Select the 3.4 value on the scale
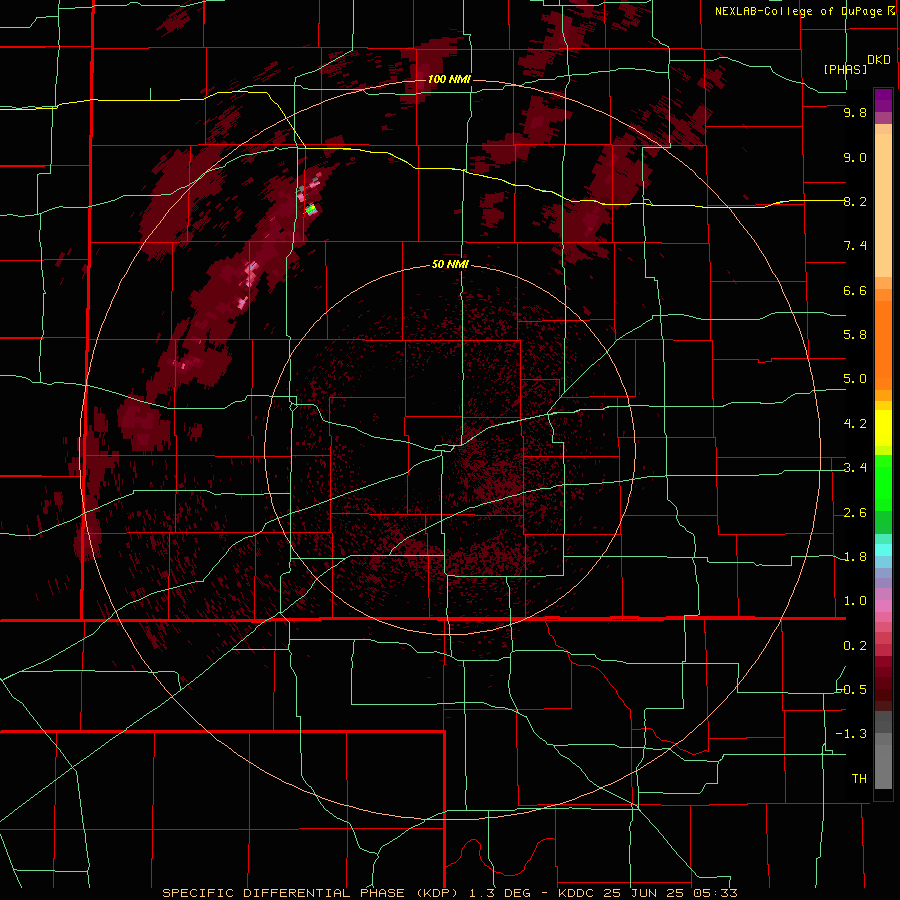Viewport: 900px width, 900px height. pos(855,468)
